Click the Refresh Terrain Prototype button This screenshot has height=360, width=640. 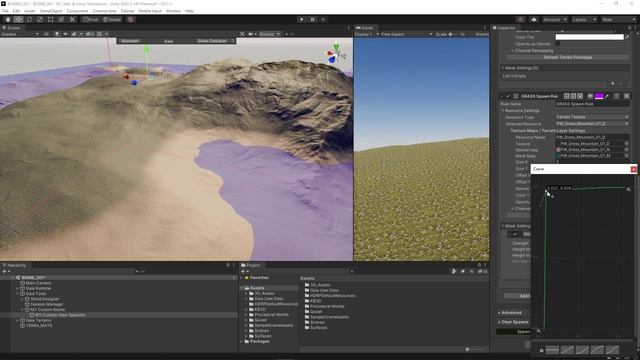tap(567, 57)
